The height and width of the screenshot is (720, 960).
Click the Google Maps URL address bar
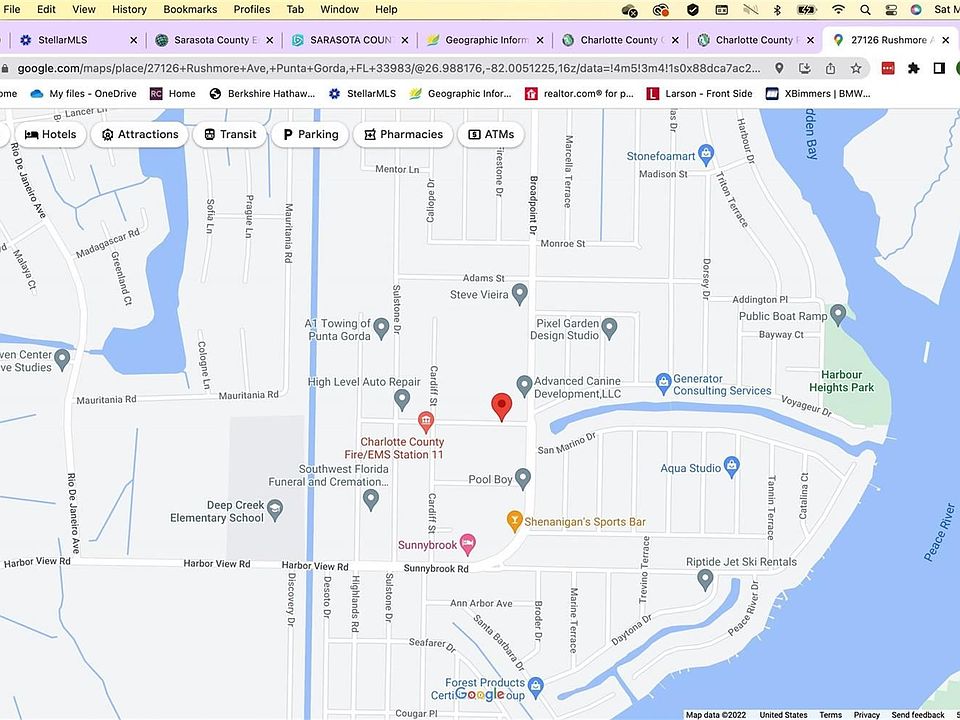pos(389,68)
